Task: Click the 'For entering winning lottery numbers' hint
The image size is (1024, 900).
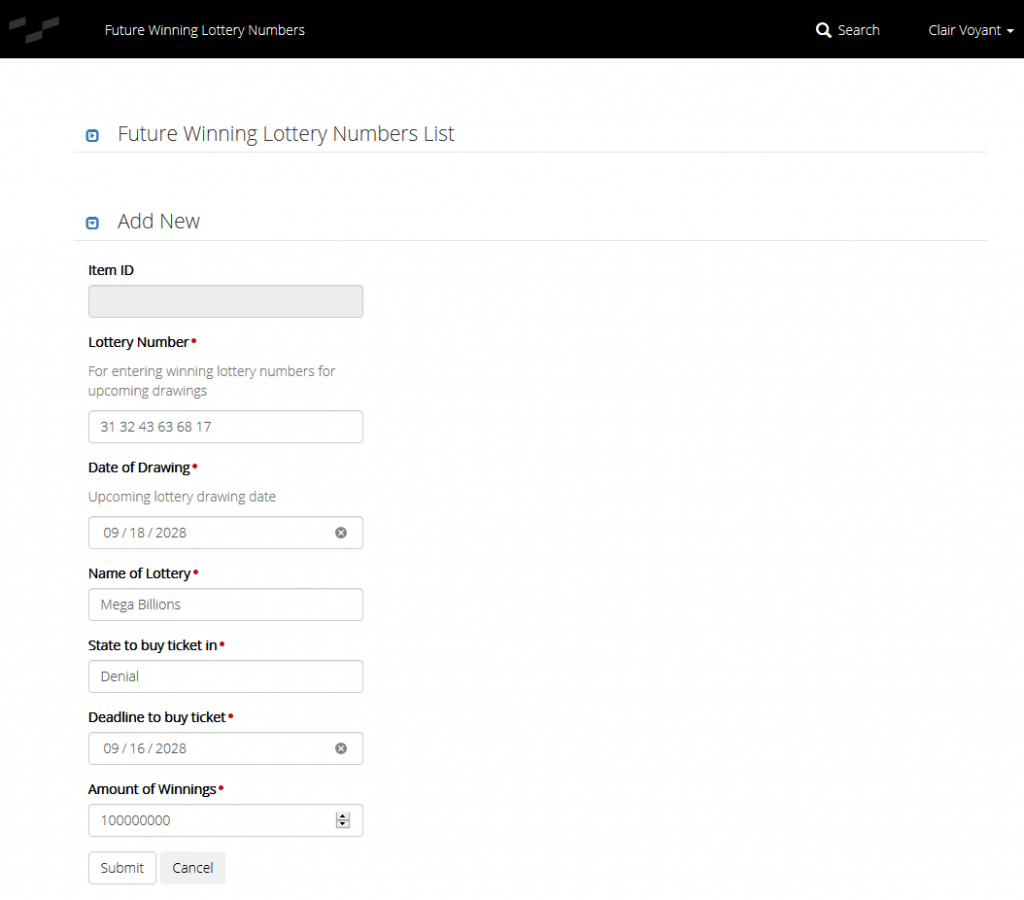Action: click(212, 381)
